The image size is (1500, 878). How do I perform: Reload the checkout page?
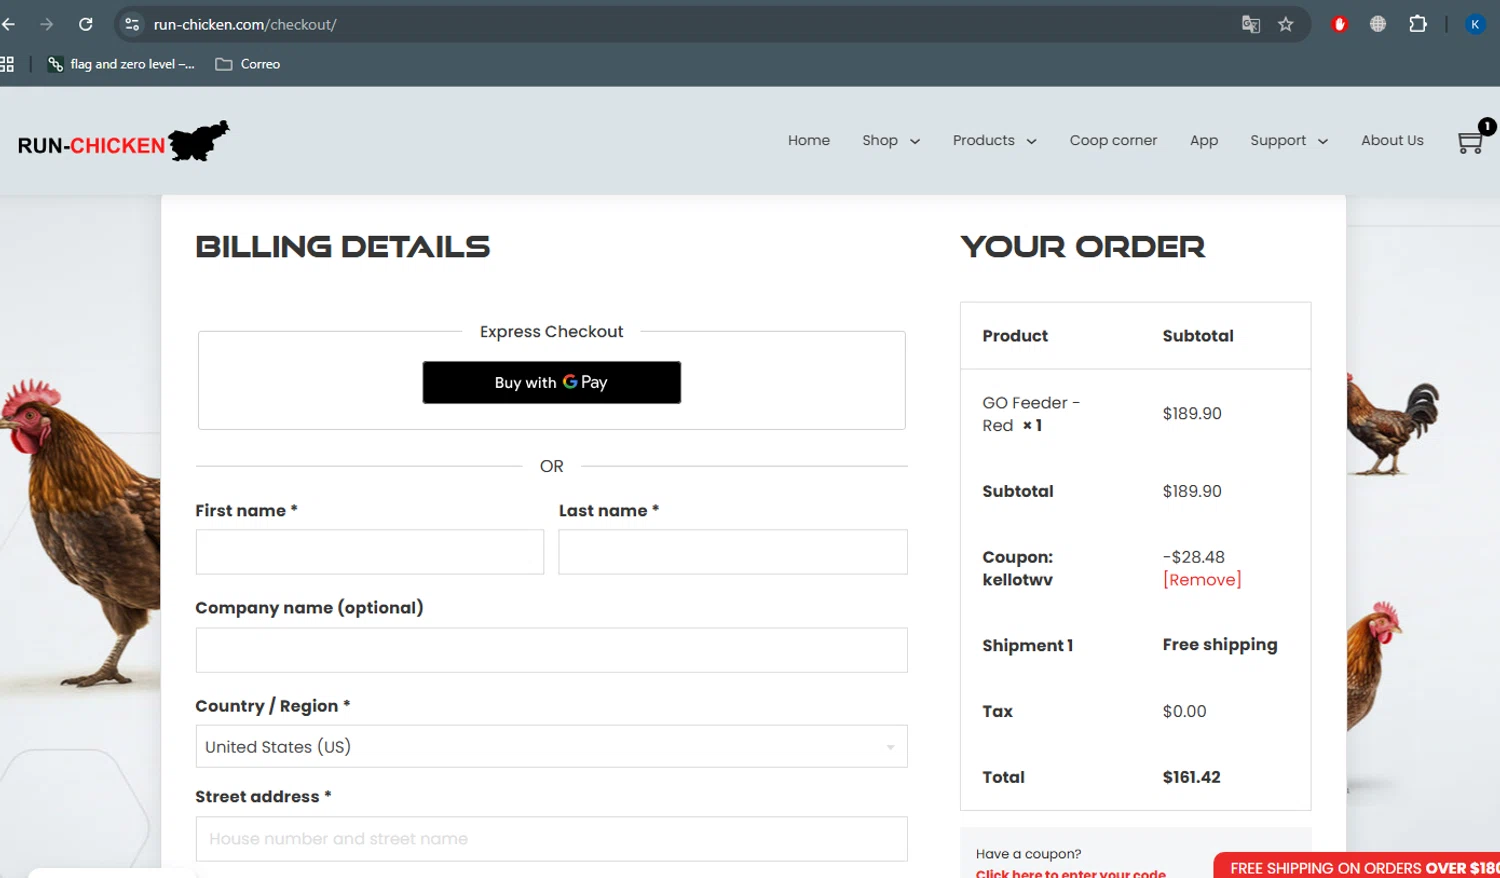point(86,24)
